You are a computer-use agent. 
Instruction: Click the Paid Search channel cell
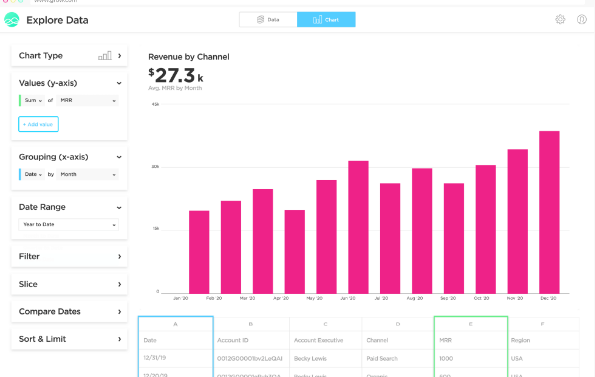pos(398,358)
